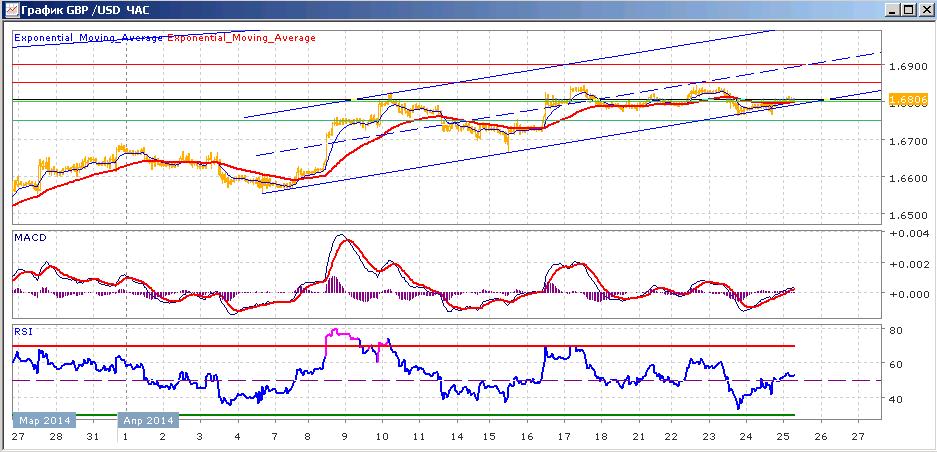
Task: Click the RSI scale value 40
Action: [x=896, y=399]
